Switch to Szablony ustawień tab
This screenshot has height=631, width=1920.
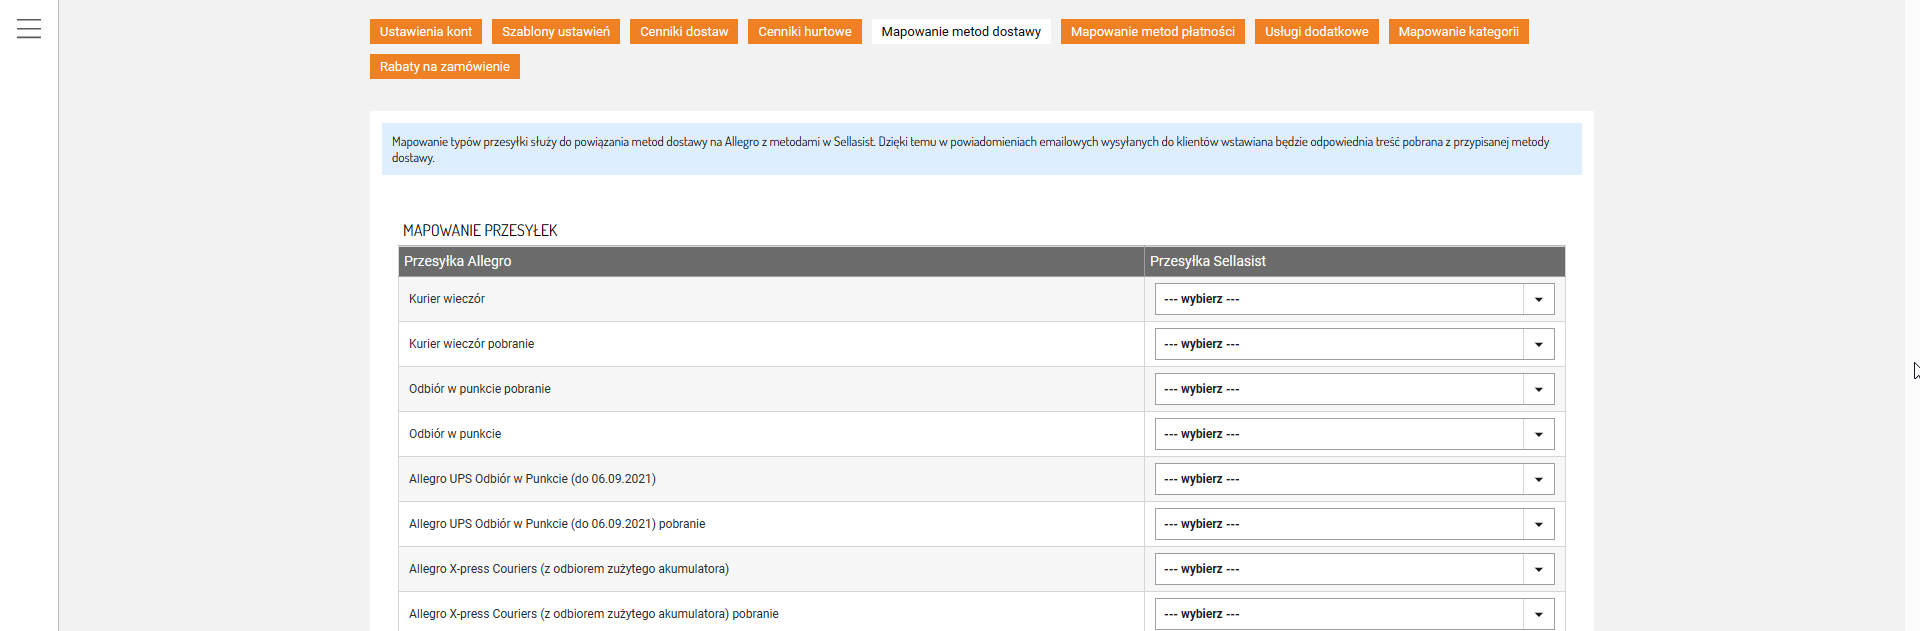coord(556,32)
